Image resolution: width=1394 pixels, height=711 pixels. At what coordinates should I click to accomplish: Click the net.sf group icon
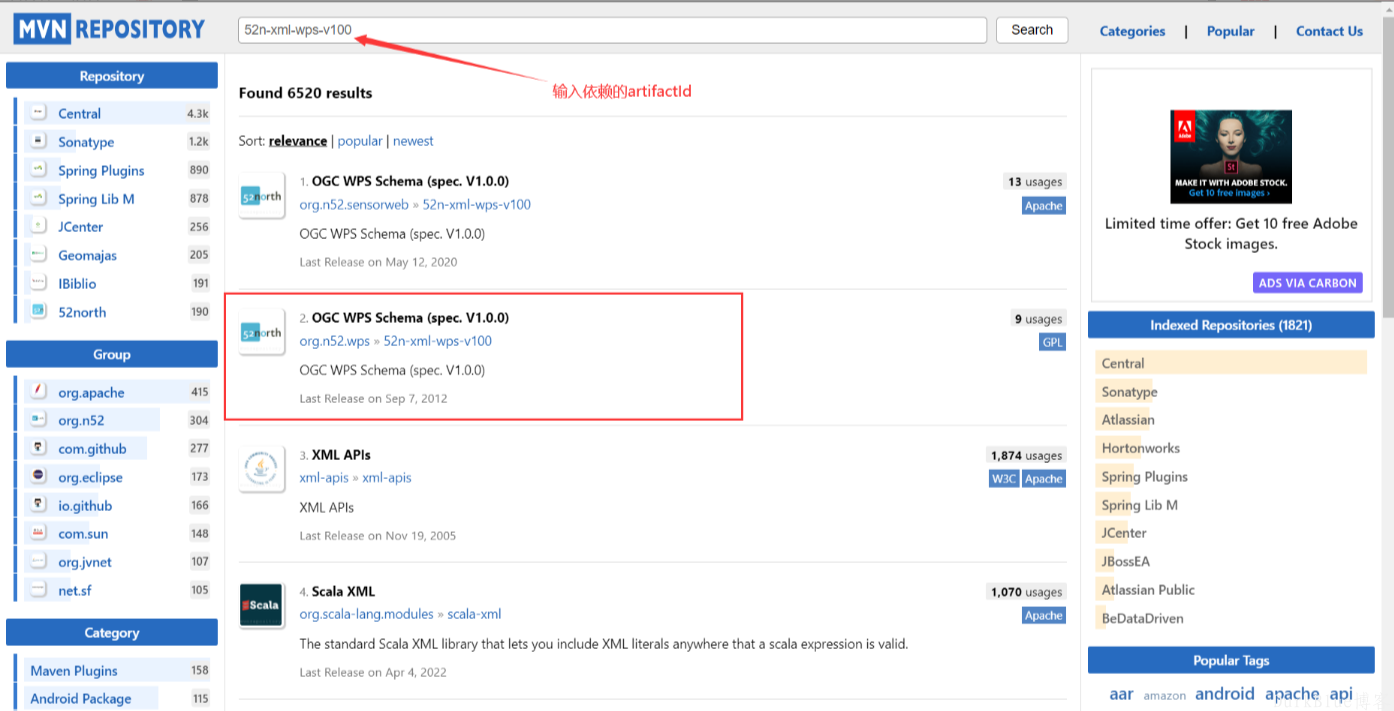(x=38, y=590)
